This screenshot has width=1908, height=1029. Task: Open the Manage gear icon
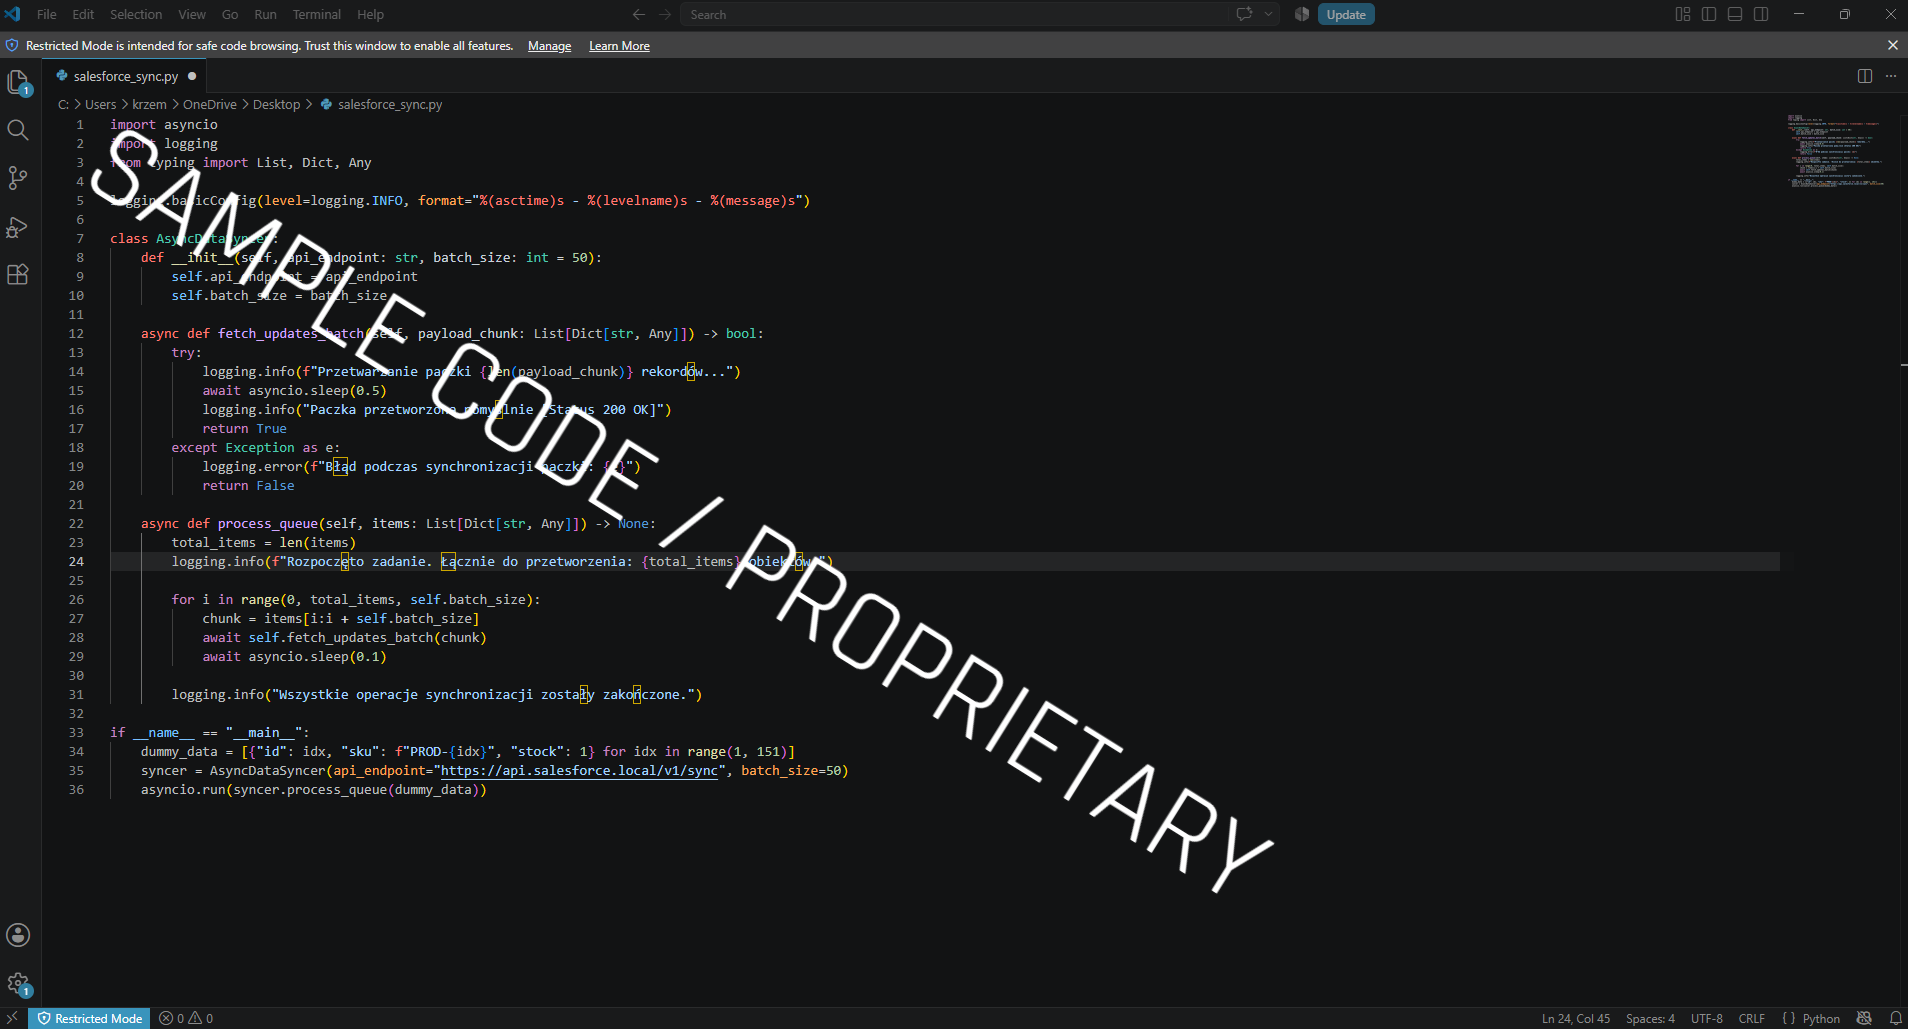[18, 983]
